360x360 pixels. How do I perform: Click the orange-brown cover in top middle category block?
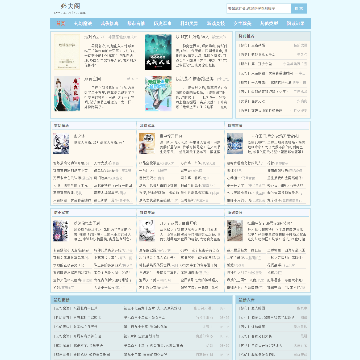click(x=147, y=144)
